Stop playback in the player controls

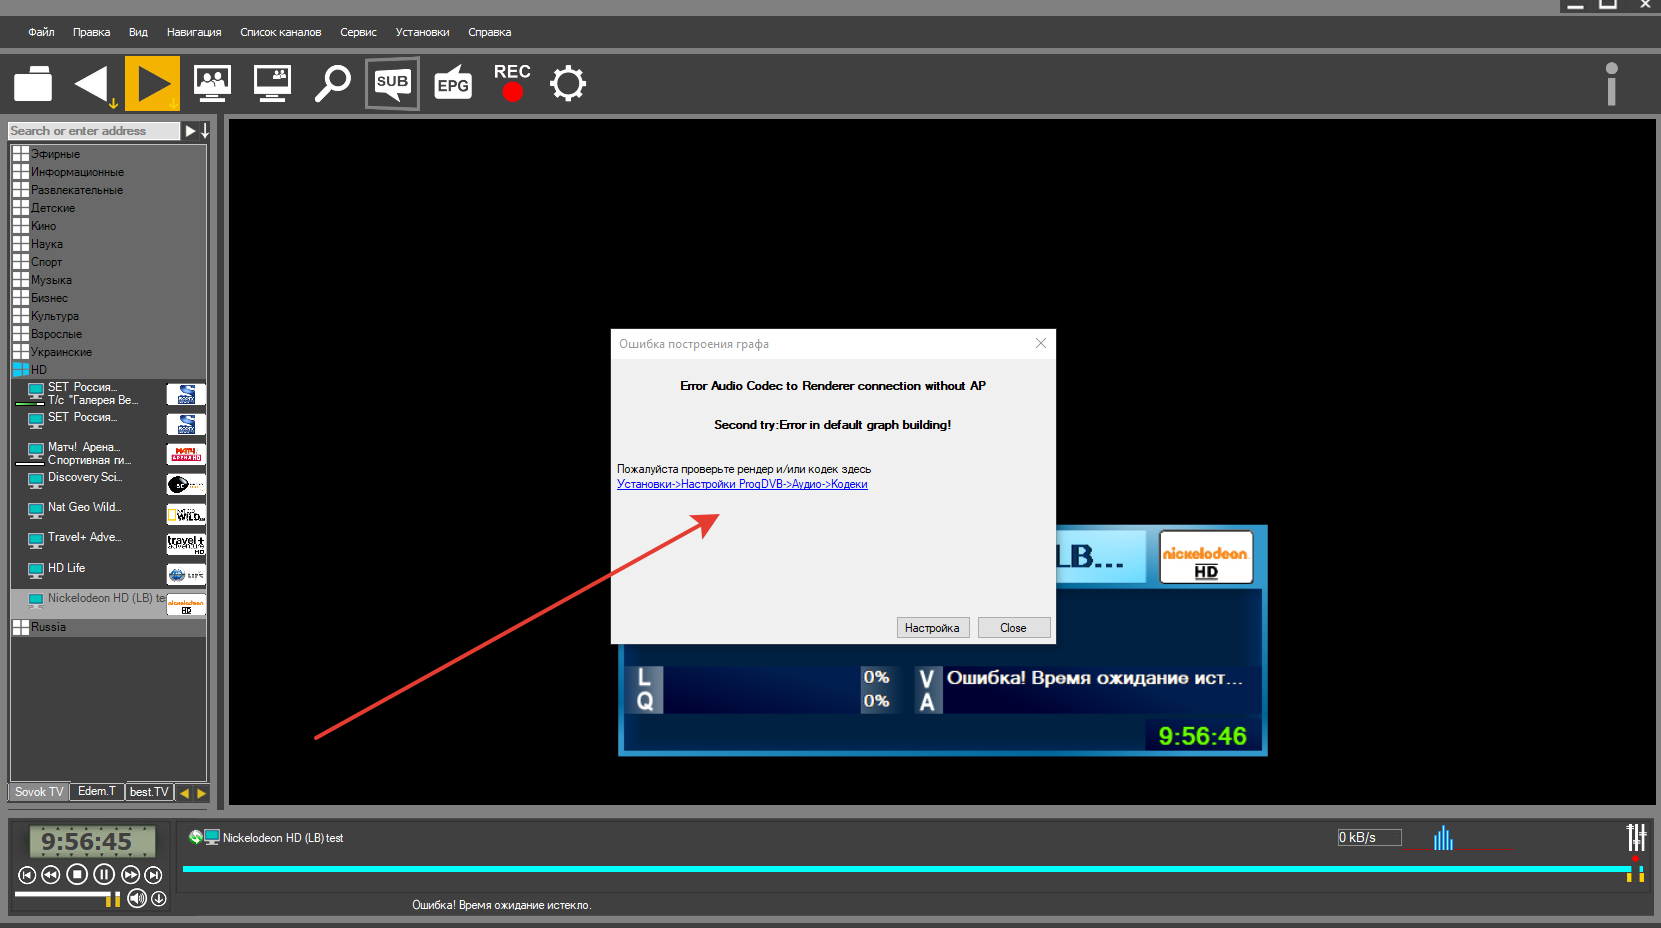[x=77, y=874]
